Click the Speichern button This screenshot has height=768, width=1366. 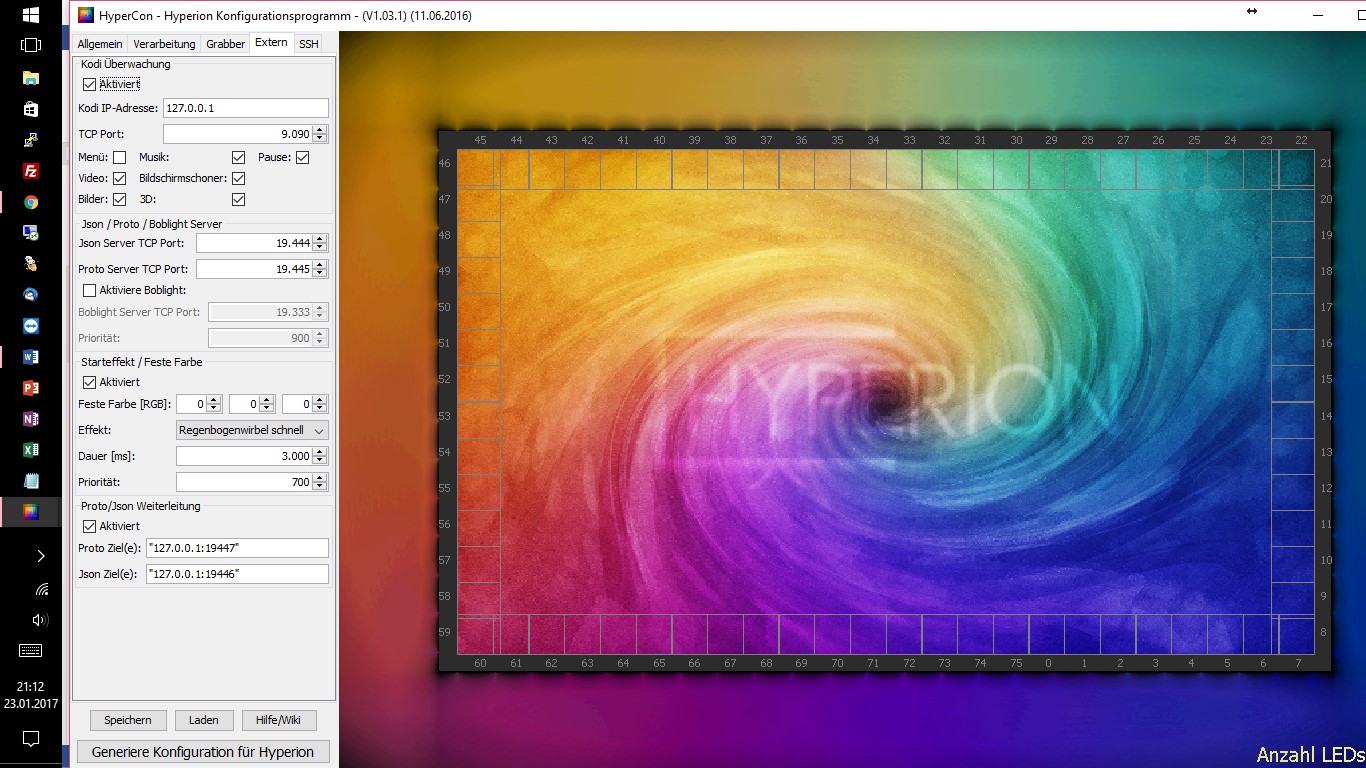pos(128,720)
